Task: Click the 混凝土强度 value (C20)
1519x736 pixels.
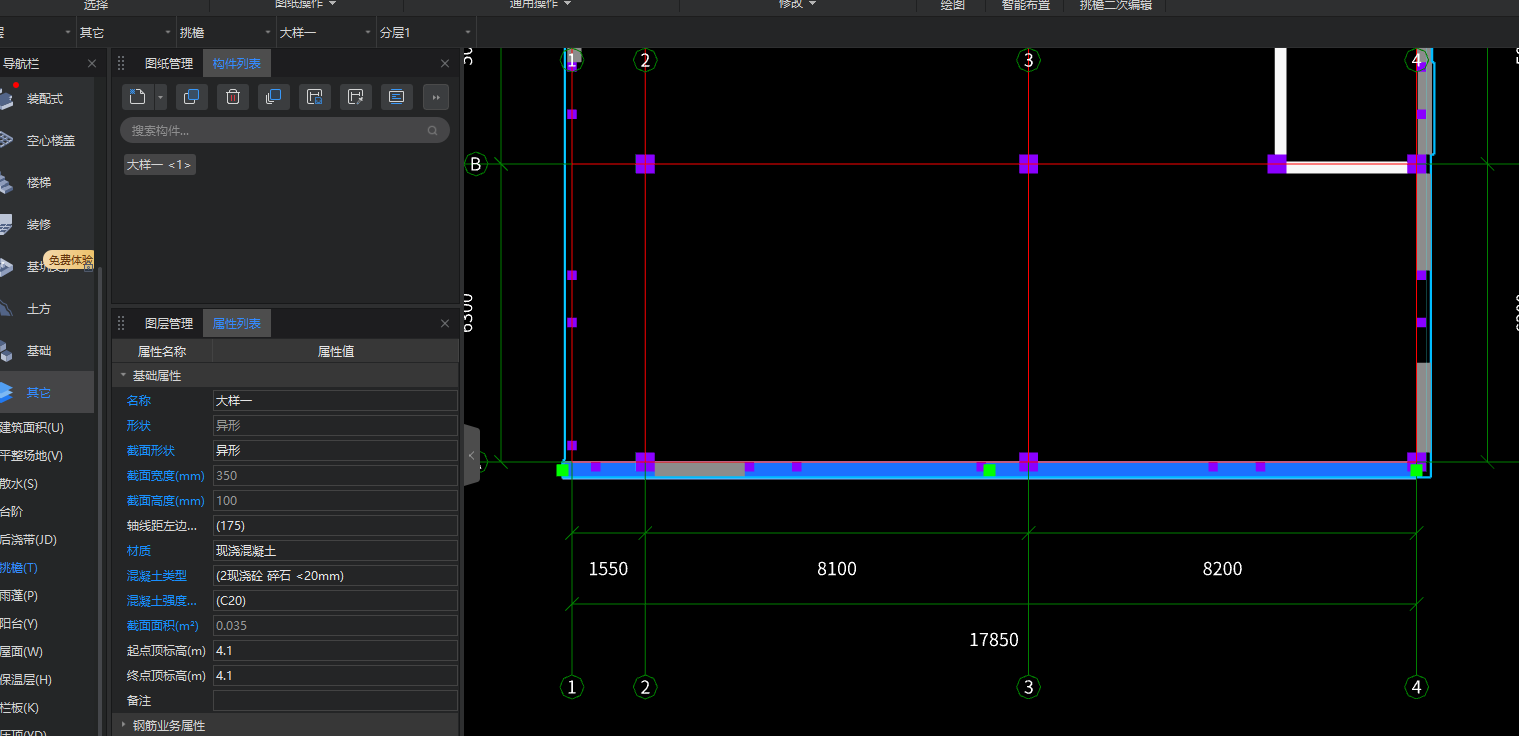Action: pyautogui.click(x=335, y=600)
